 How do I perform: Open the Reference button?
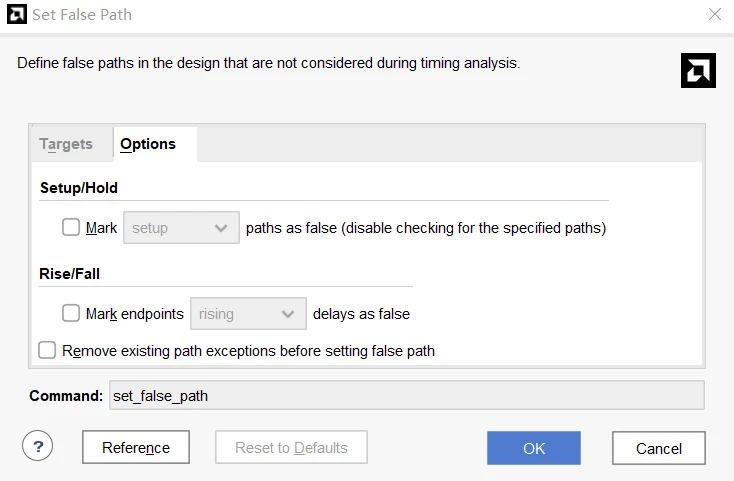point(136,448)
